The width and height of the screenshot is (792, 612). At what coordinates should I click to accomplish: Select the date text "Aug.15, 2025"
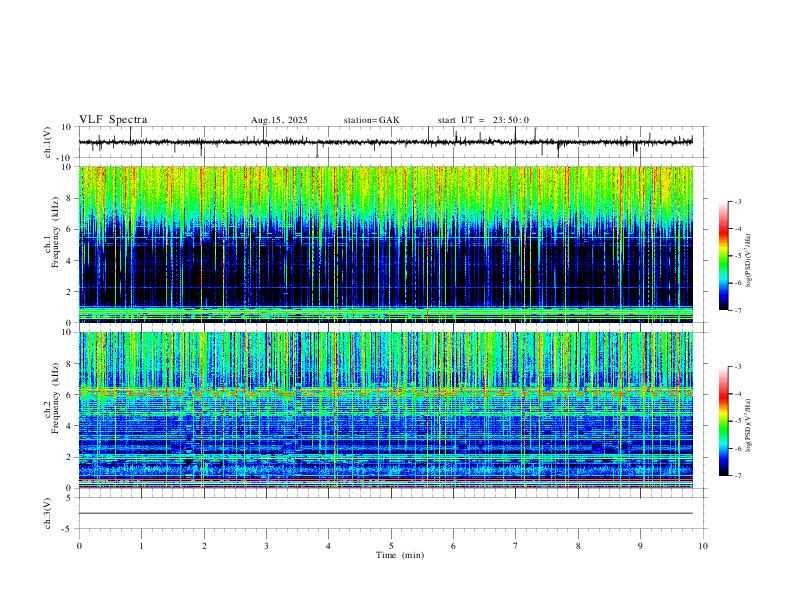tap(279, 120)
